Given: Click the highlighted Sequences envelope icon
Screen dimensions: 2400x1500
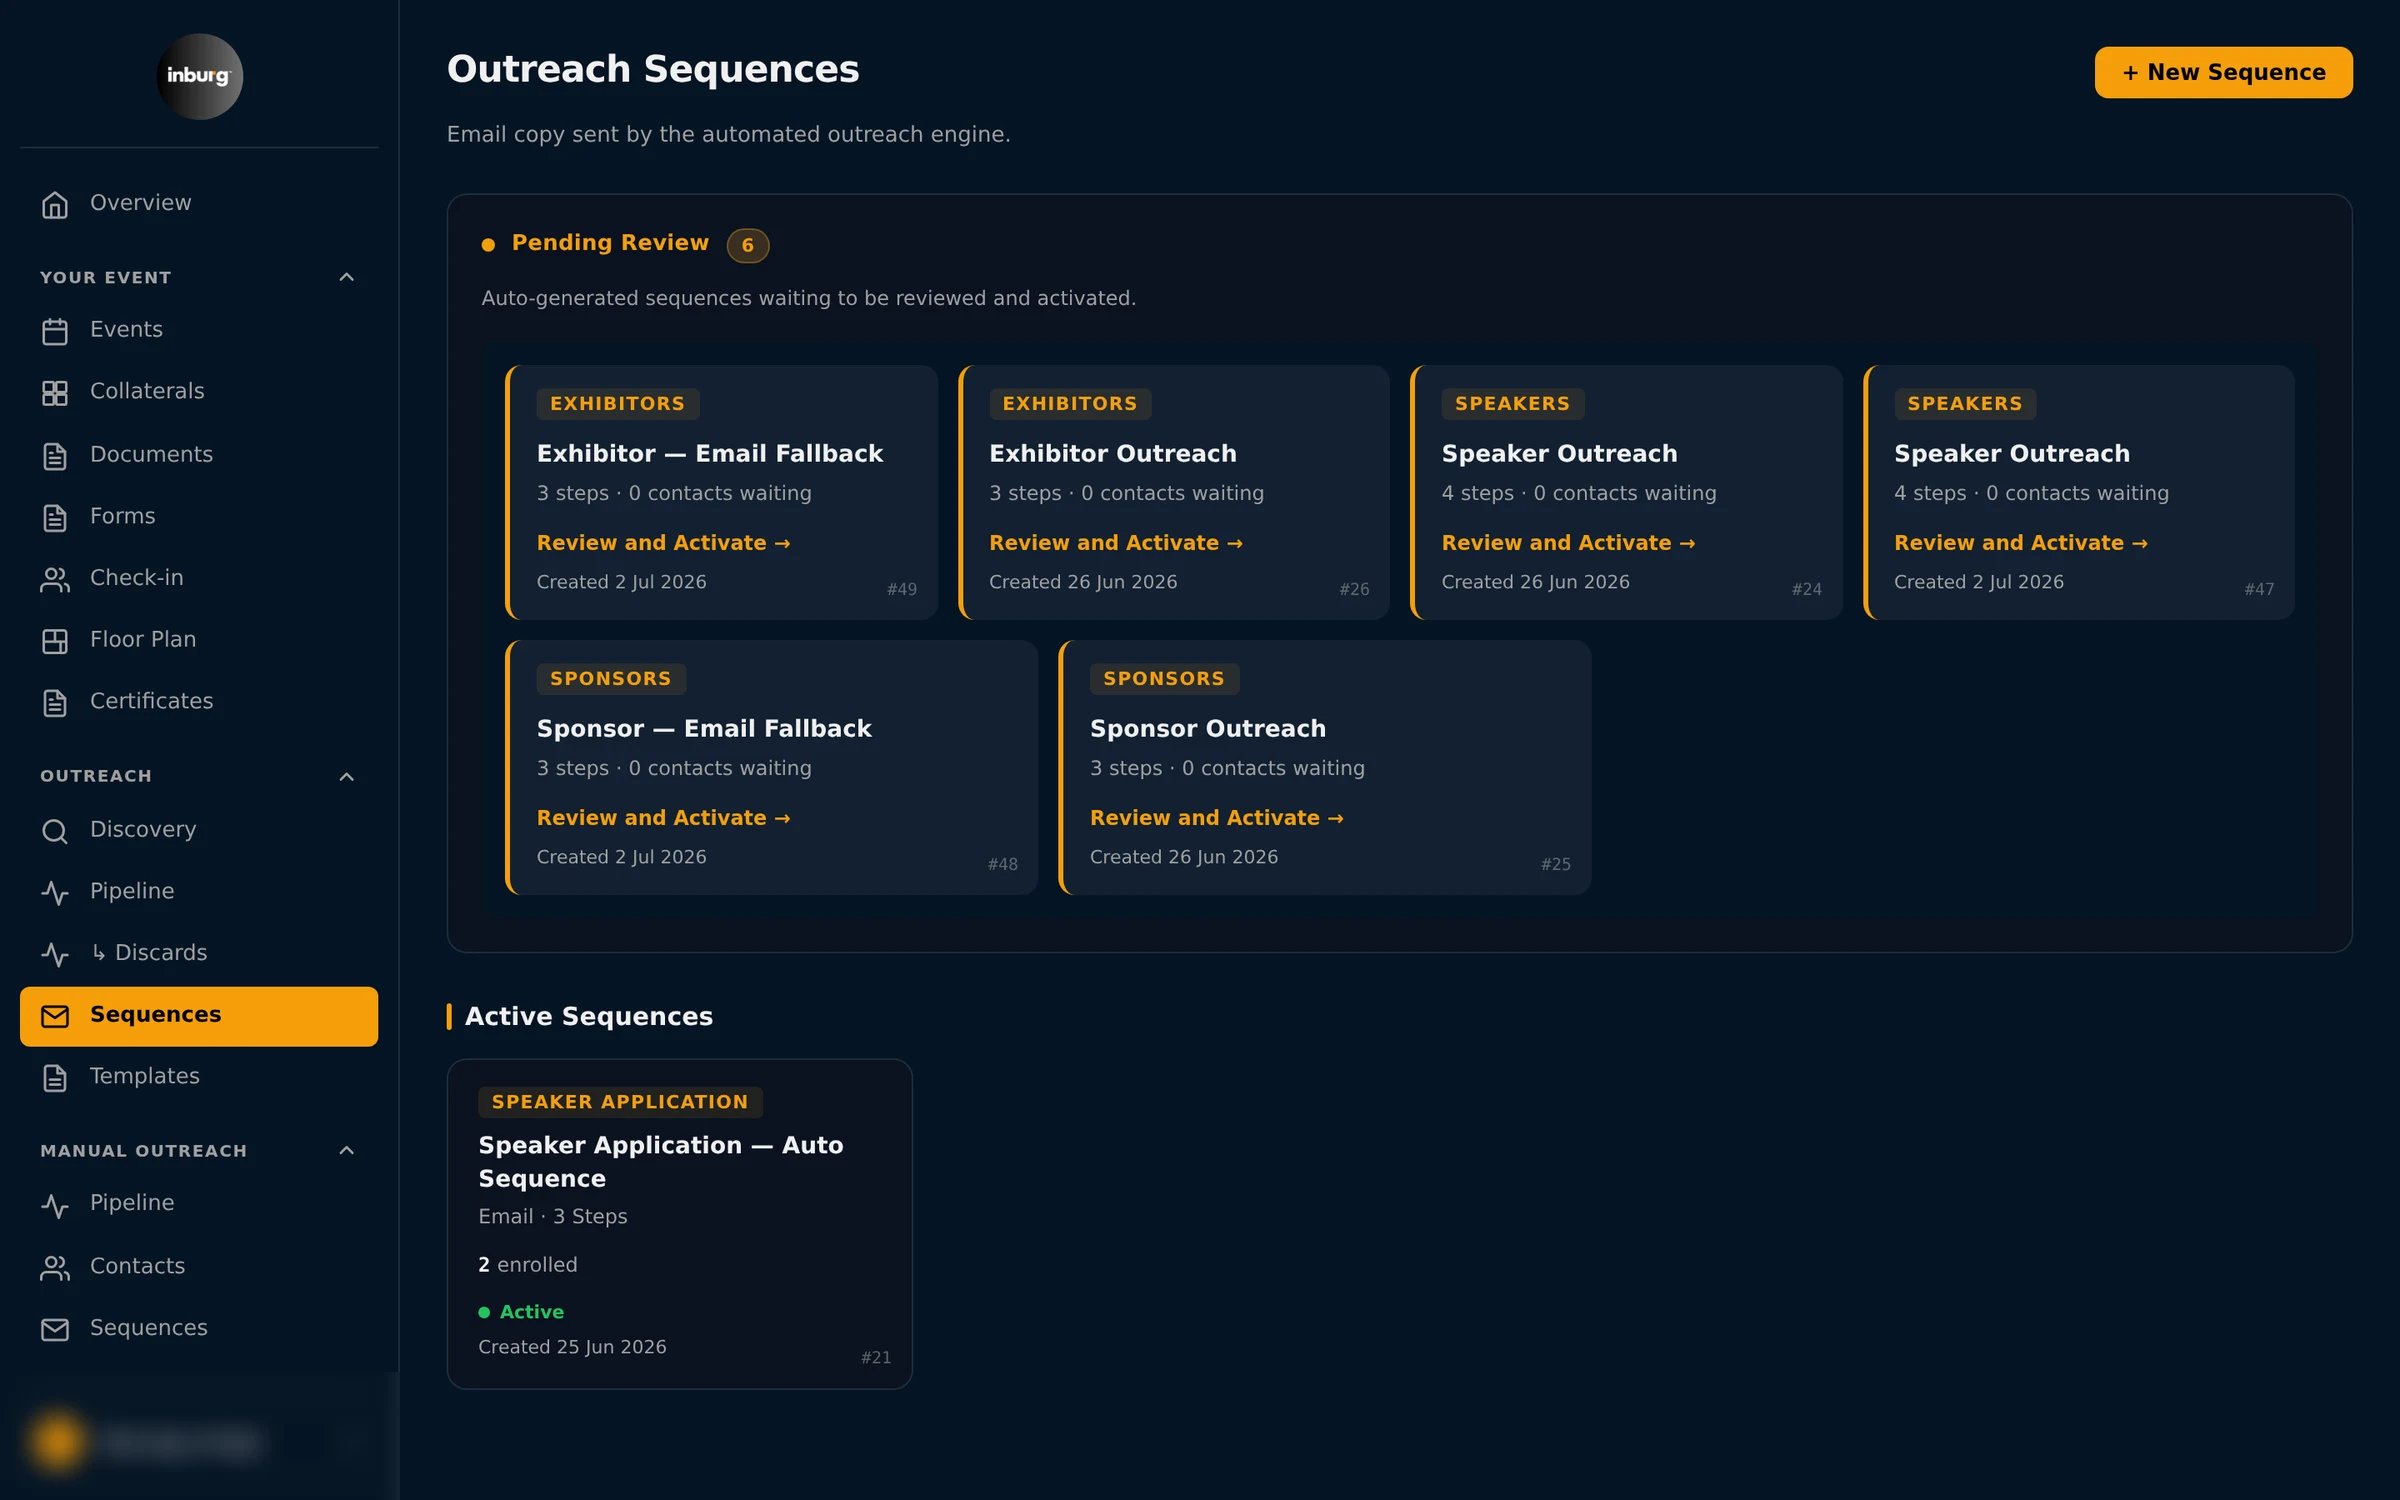Looking at the screenshot, I should click(55, 1016).
